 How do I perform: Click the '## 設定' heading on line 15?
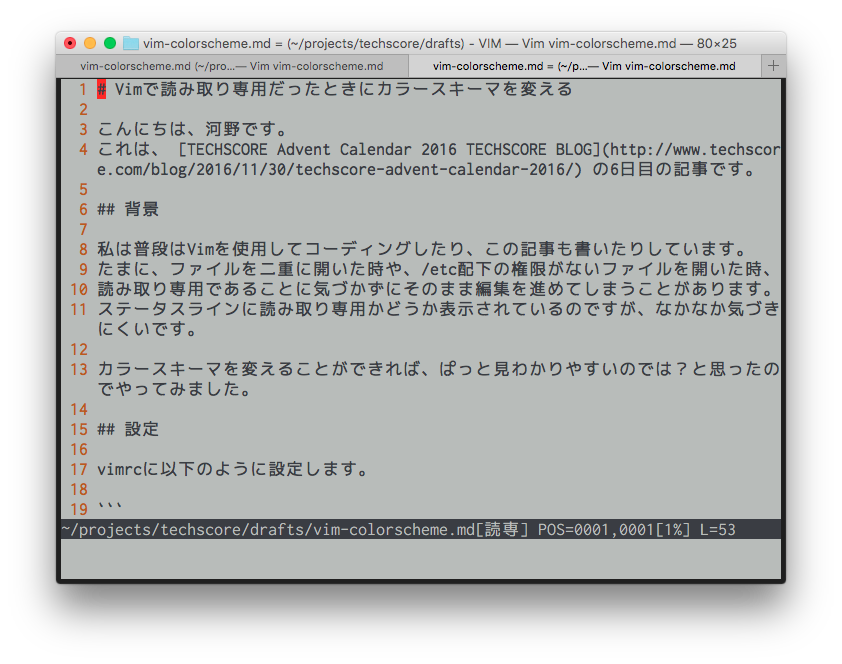pyautogui.click(x=128, y=430)
